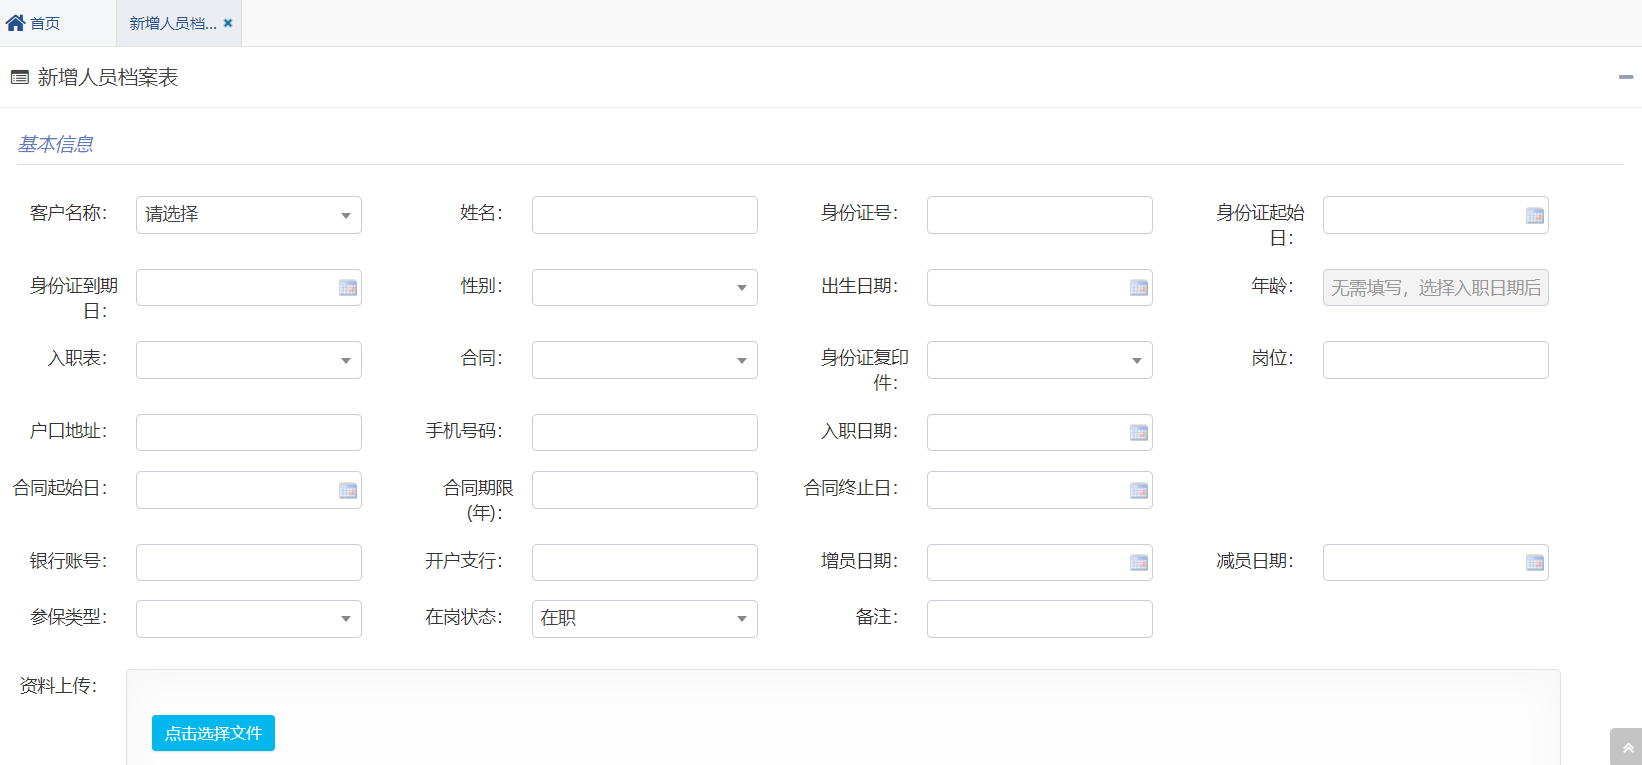The image size is (1642, 765).
Task: Click calendar icon in 增员日期 field
Action: tap(1138, 563)
